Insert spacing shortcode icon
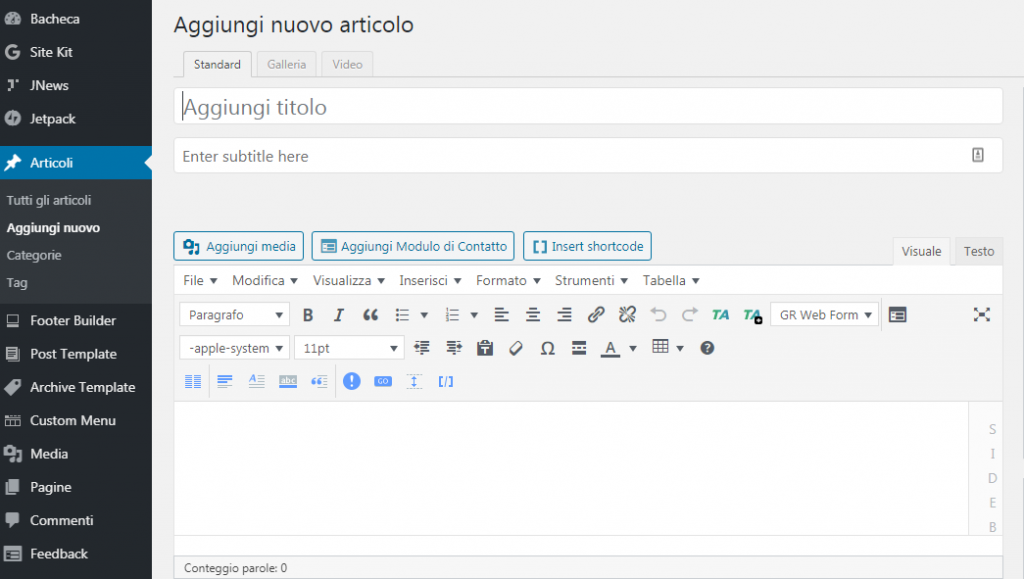Screen dimensions: 1024x579 pos(414,381)
